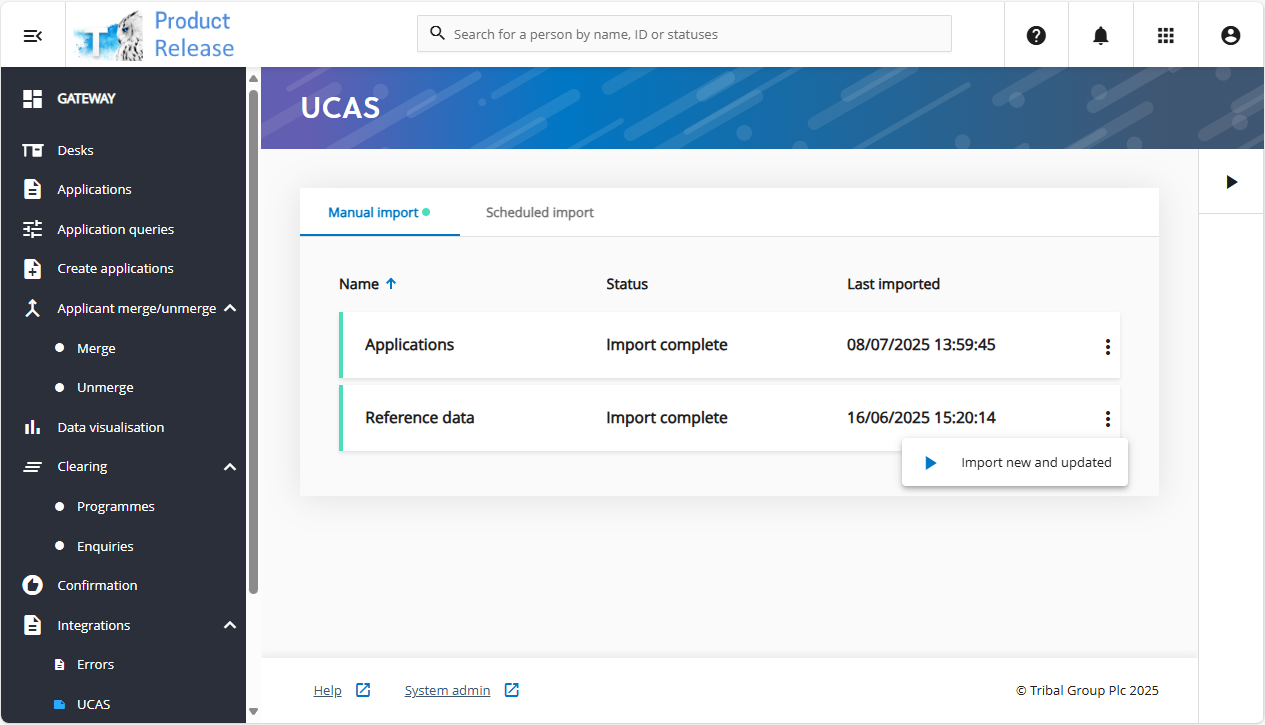This screenshot has height=725, width=1265.
Task: Click the person search field
Action: click(x=684, y=34)
